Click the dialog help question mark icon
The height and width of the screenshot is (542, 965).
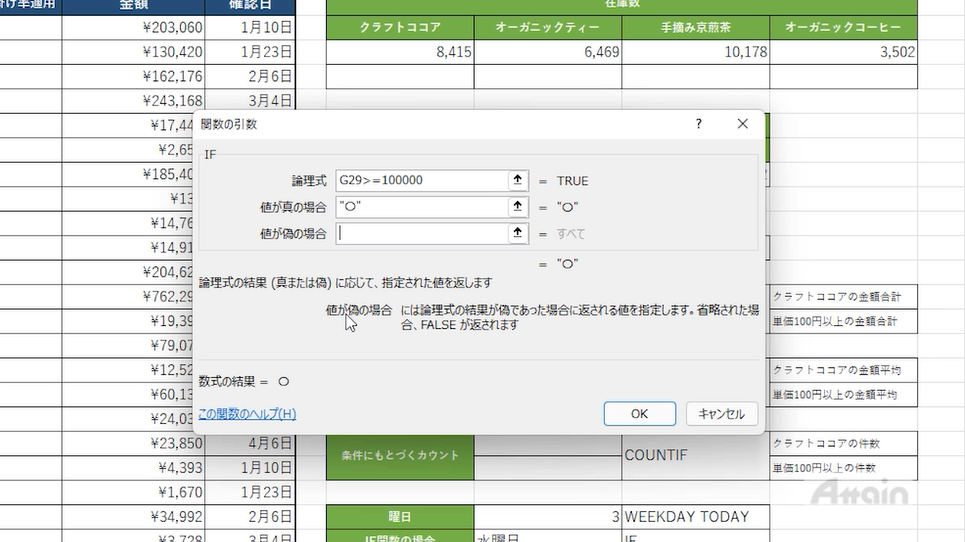[698, 124]
